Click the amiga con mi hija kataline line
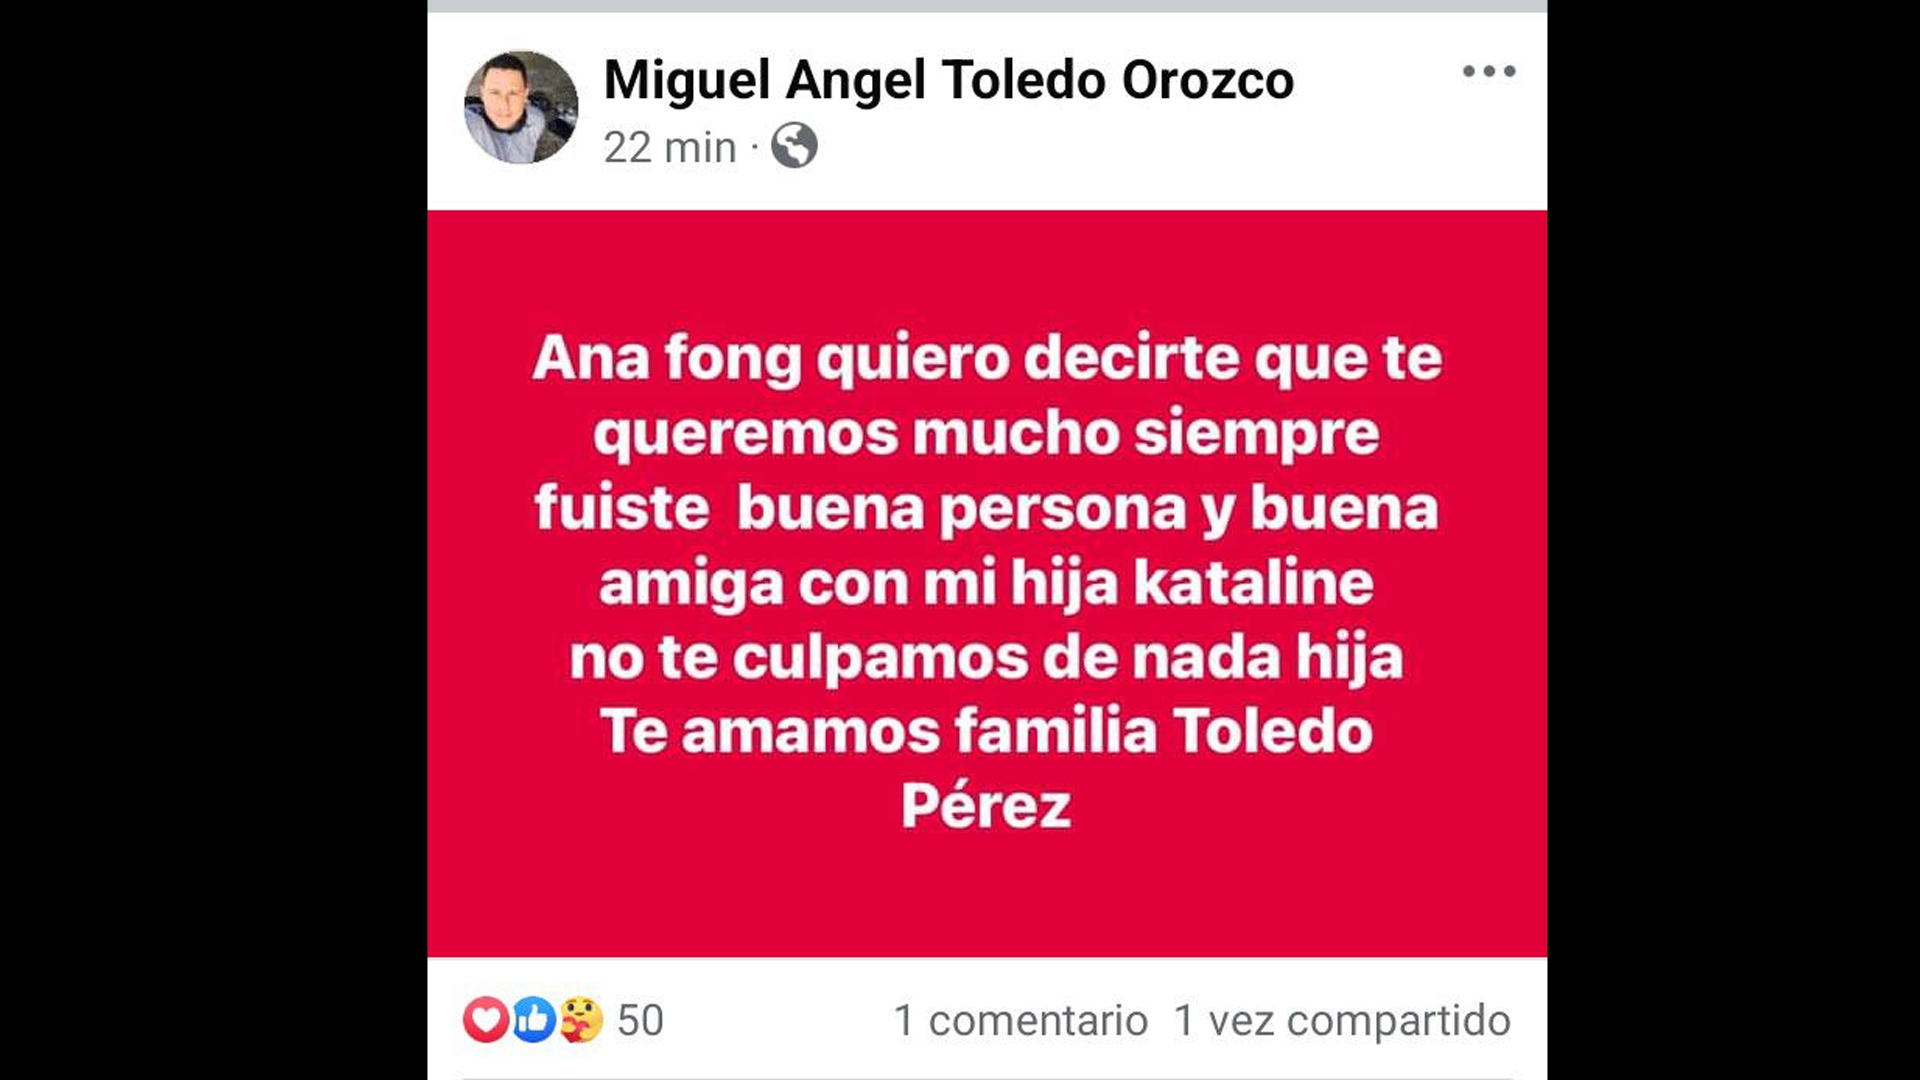1920x1080 pixels. click(x=987, y=584)
